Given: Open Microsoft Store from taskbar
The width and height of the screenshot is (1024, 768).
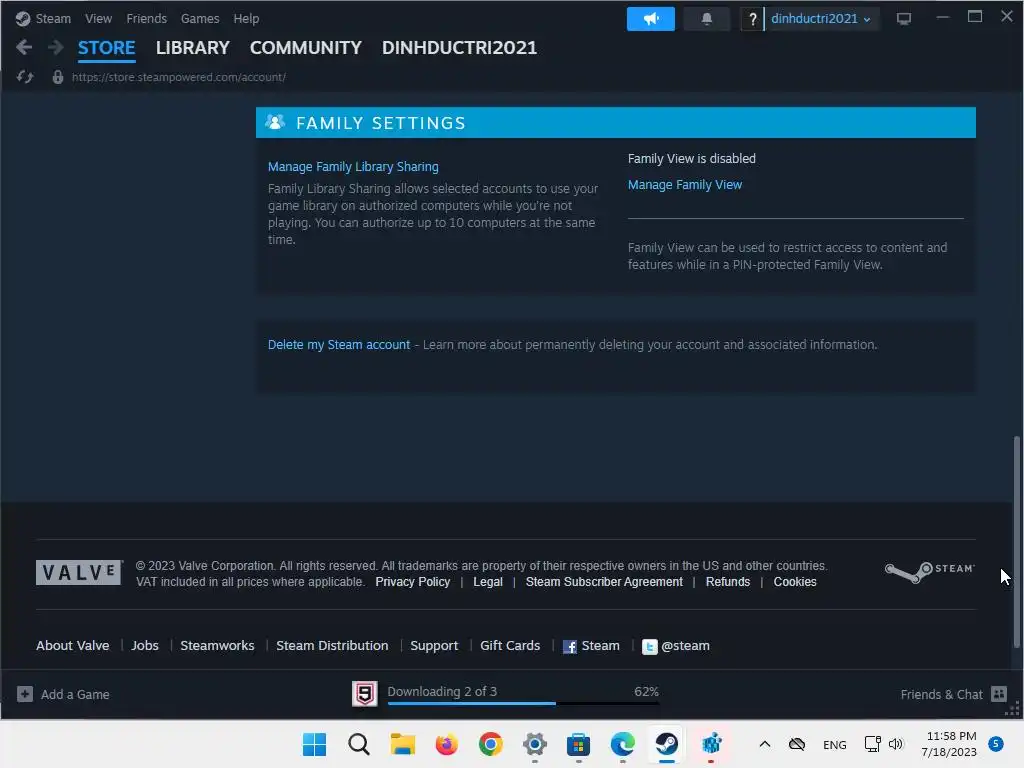Looking at the screenshot, I should tap(578, 744).
